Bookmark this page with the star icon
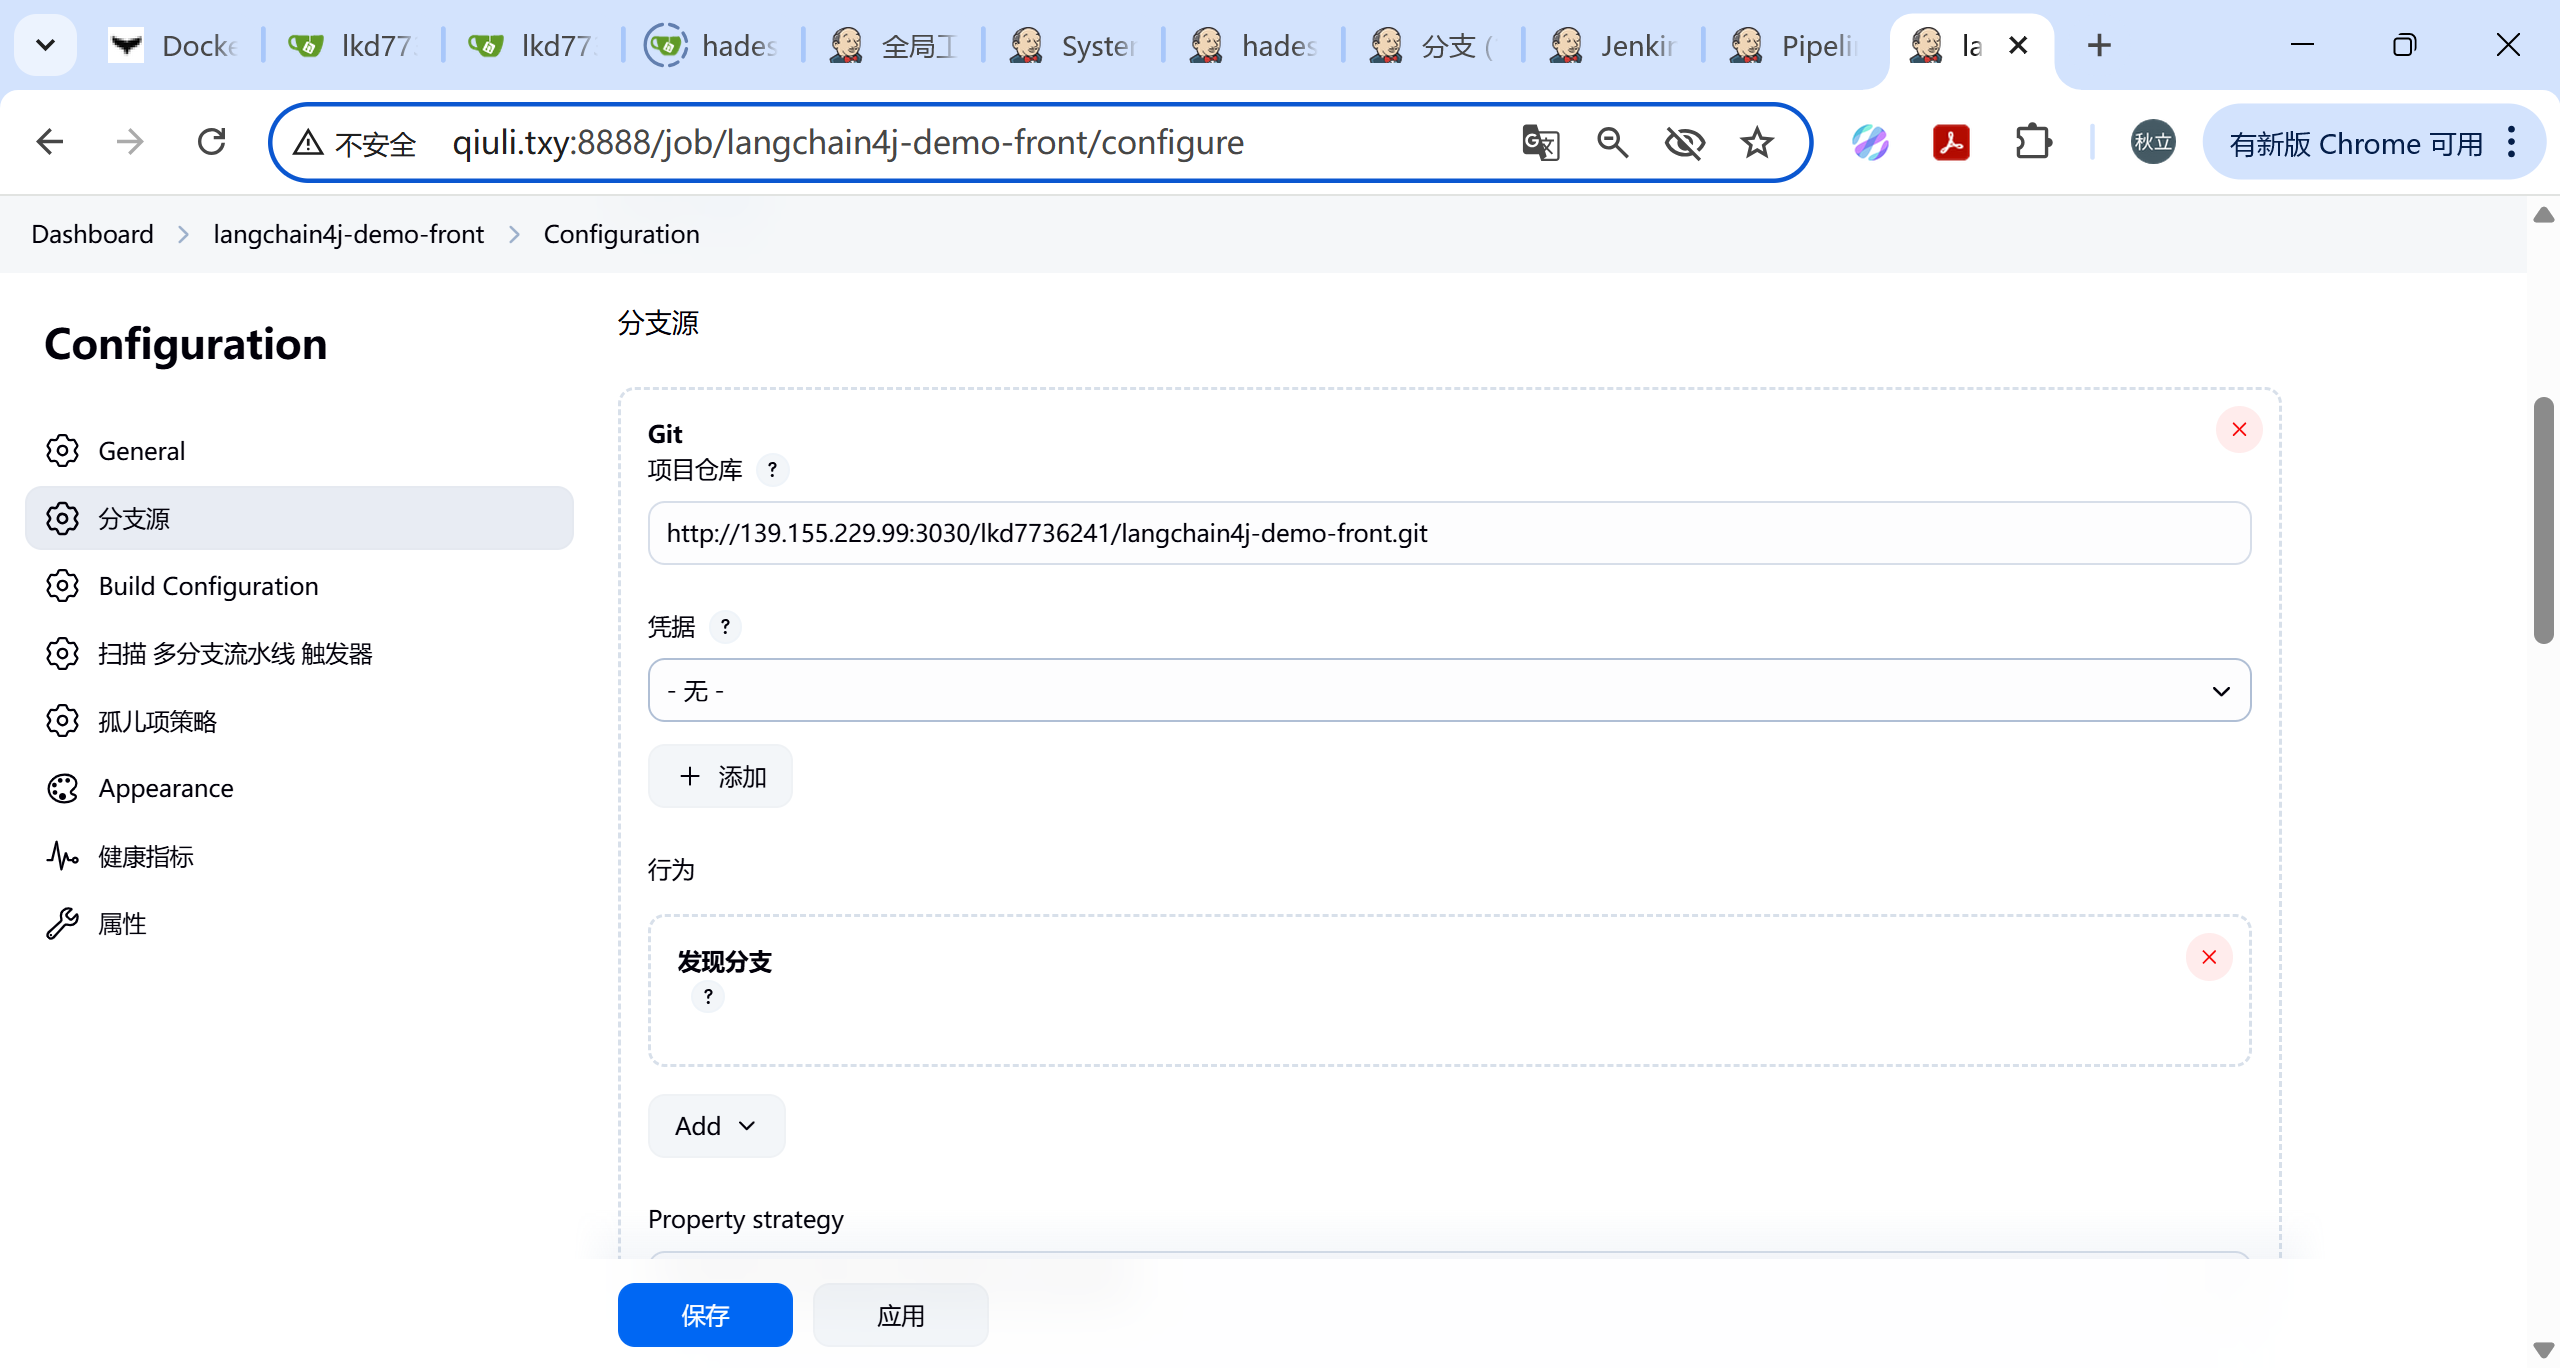The image size is (2560, 1368). point(1757,143)
